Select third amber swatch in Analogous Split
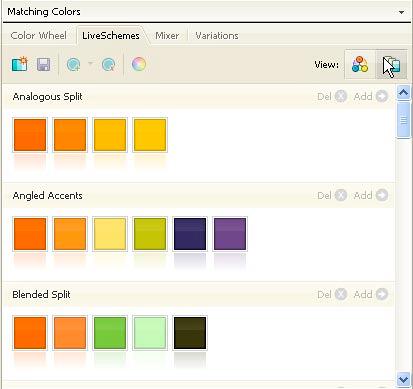This screenshot has height=389, width=413. (110, 135)
